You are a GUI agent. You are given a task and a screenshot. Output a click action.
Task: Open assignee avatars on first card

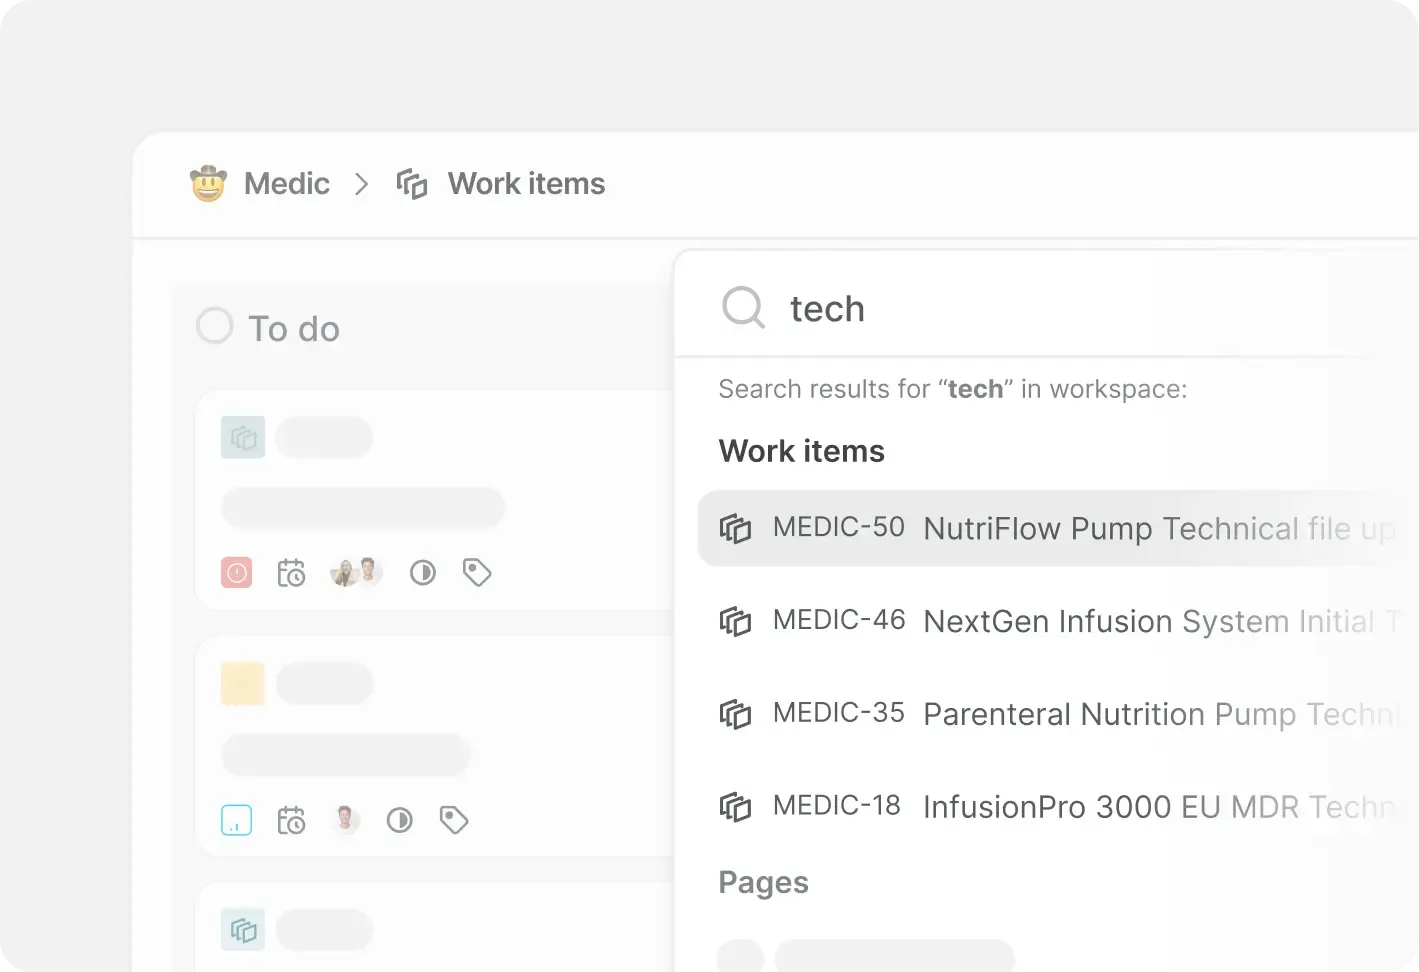[x=356, y=573]
